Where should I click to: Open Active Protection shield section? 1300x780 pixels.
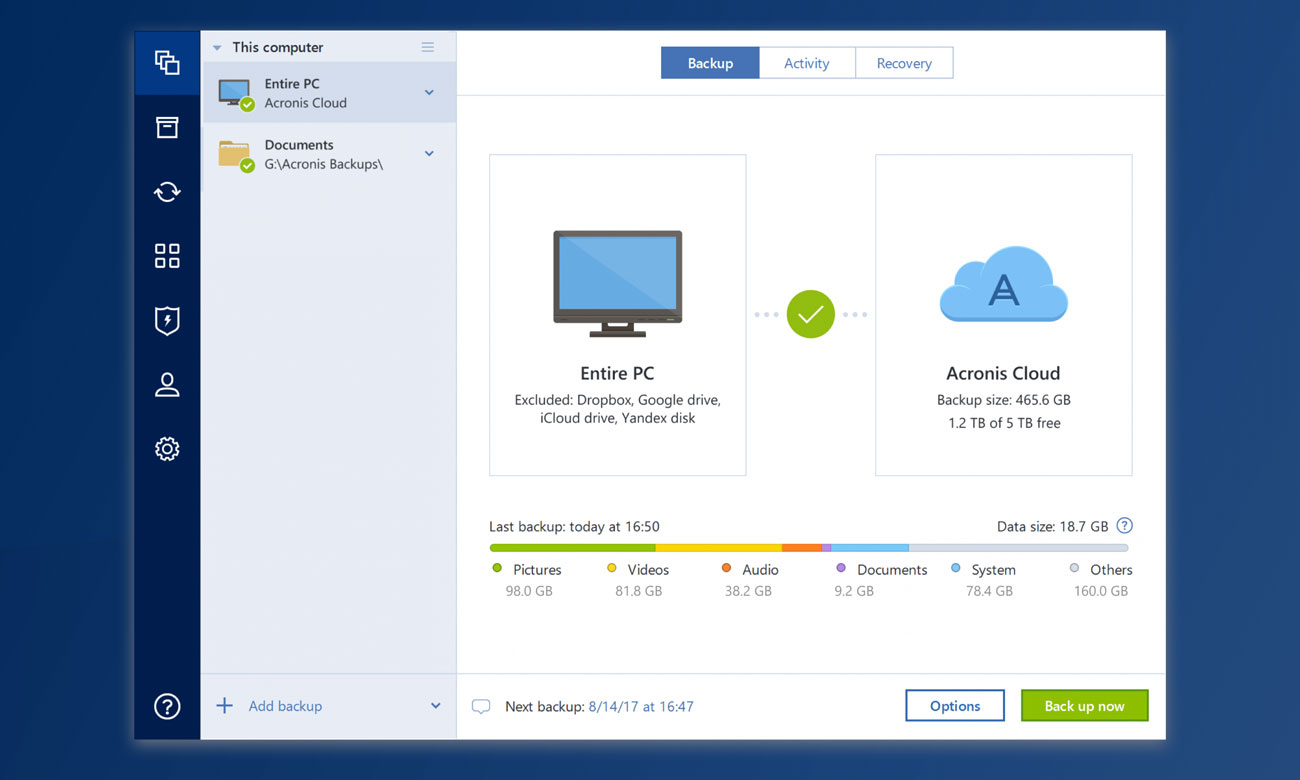(167, 320)
